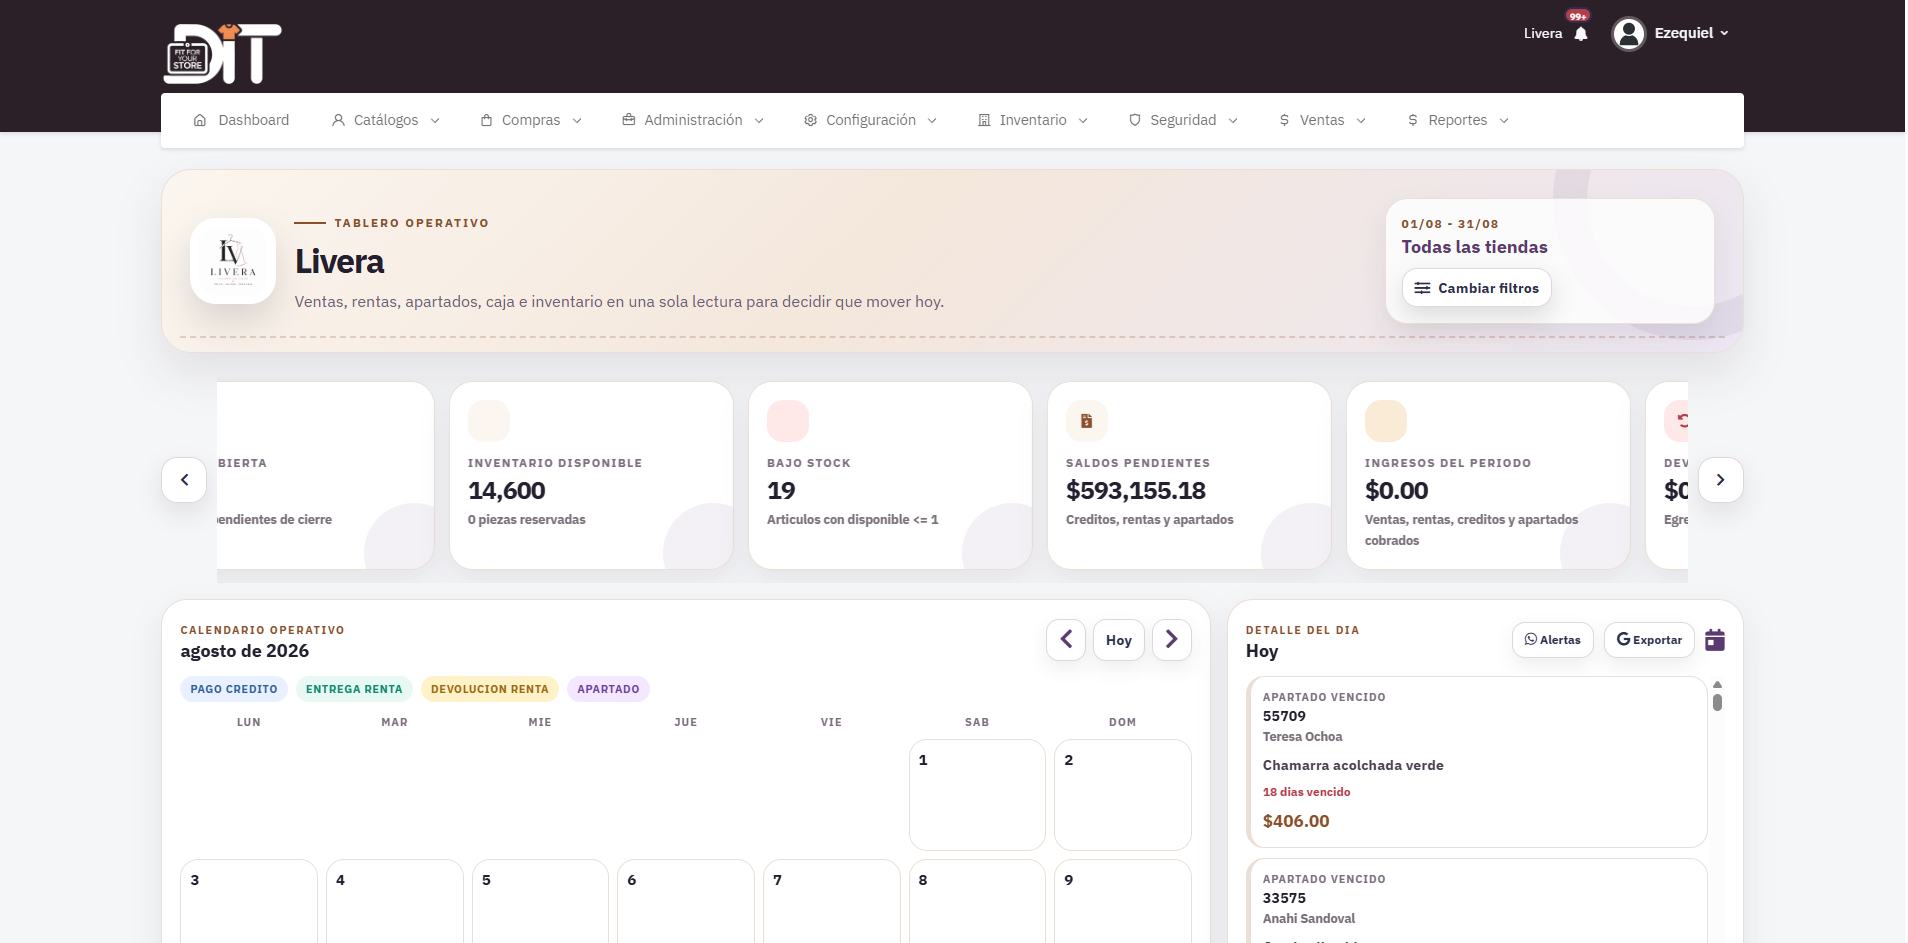Viewport: 1908px width, 943px height.
Task: Expand the Administración dropdown menu
Action: [693, 120]
